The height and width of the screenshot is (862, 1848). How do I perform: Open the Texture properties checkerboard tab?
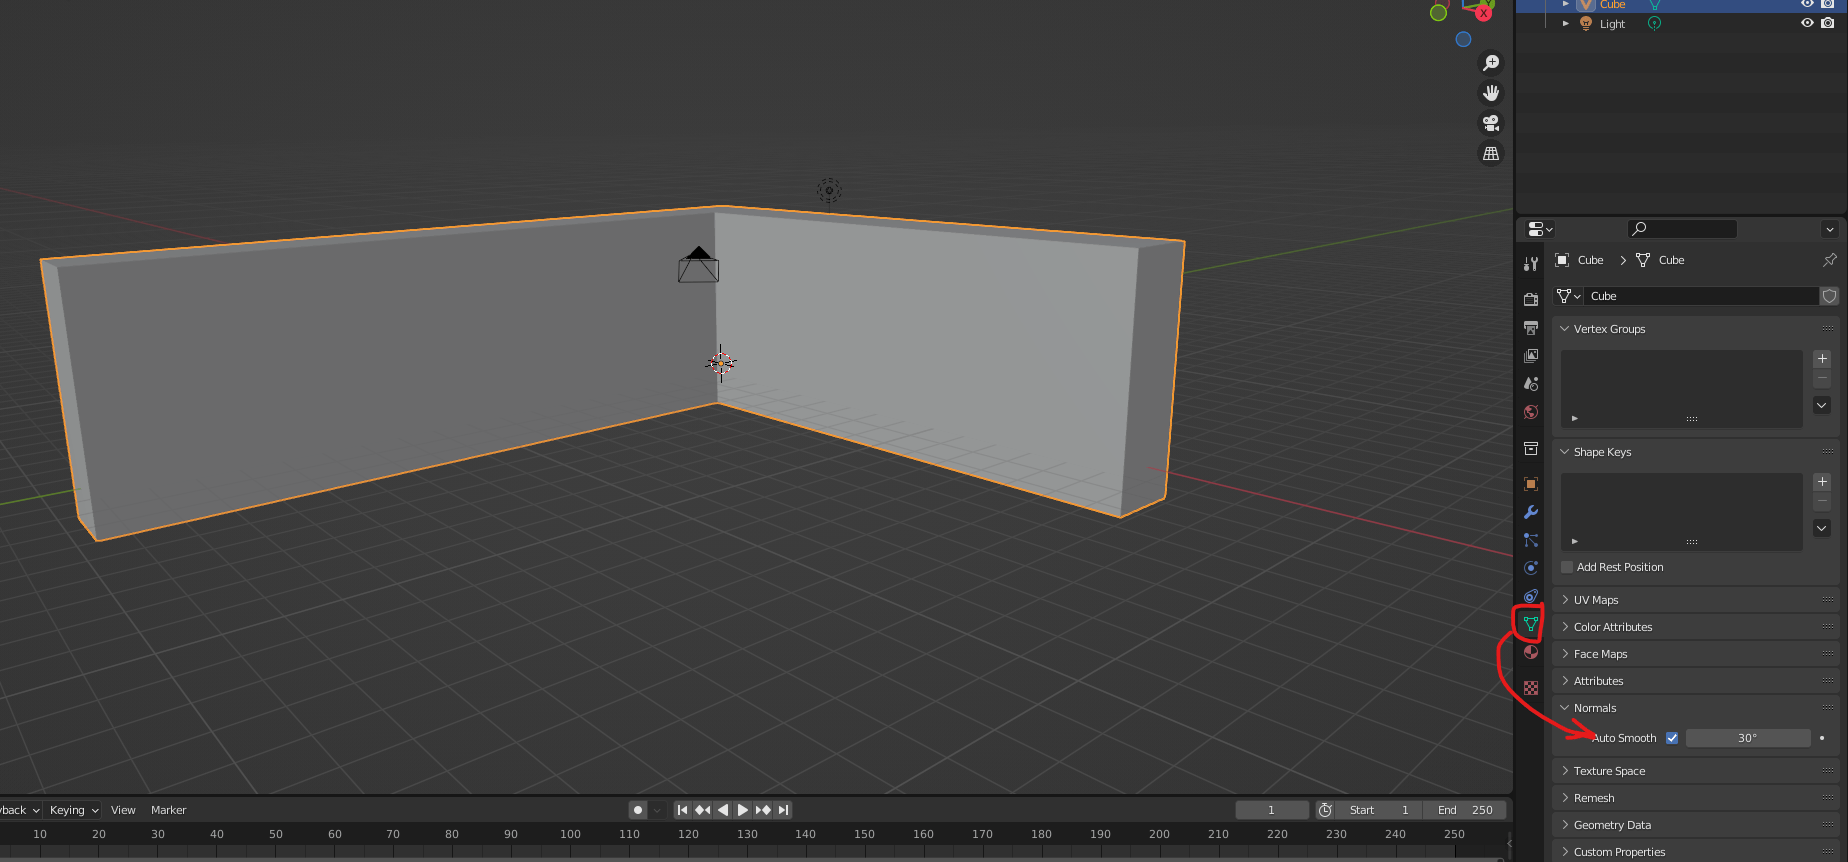pyautogui.click(x=1531, y=688)
